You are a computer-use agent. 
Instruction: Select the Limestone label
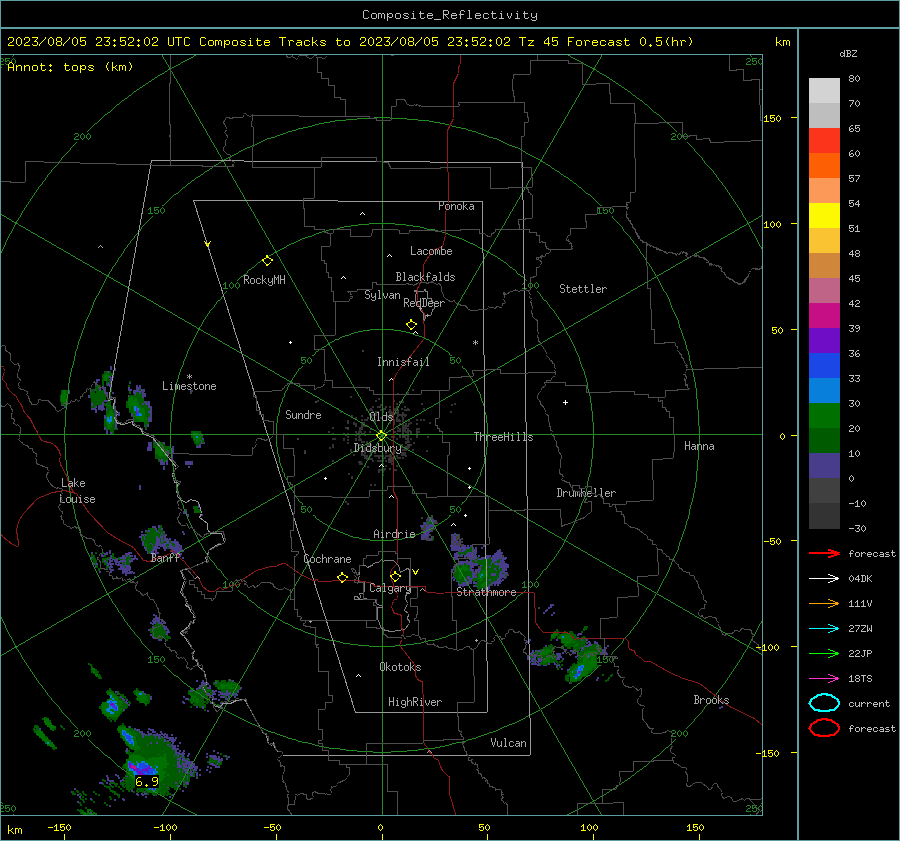189,386
